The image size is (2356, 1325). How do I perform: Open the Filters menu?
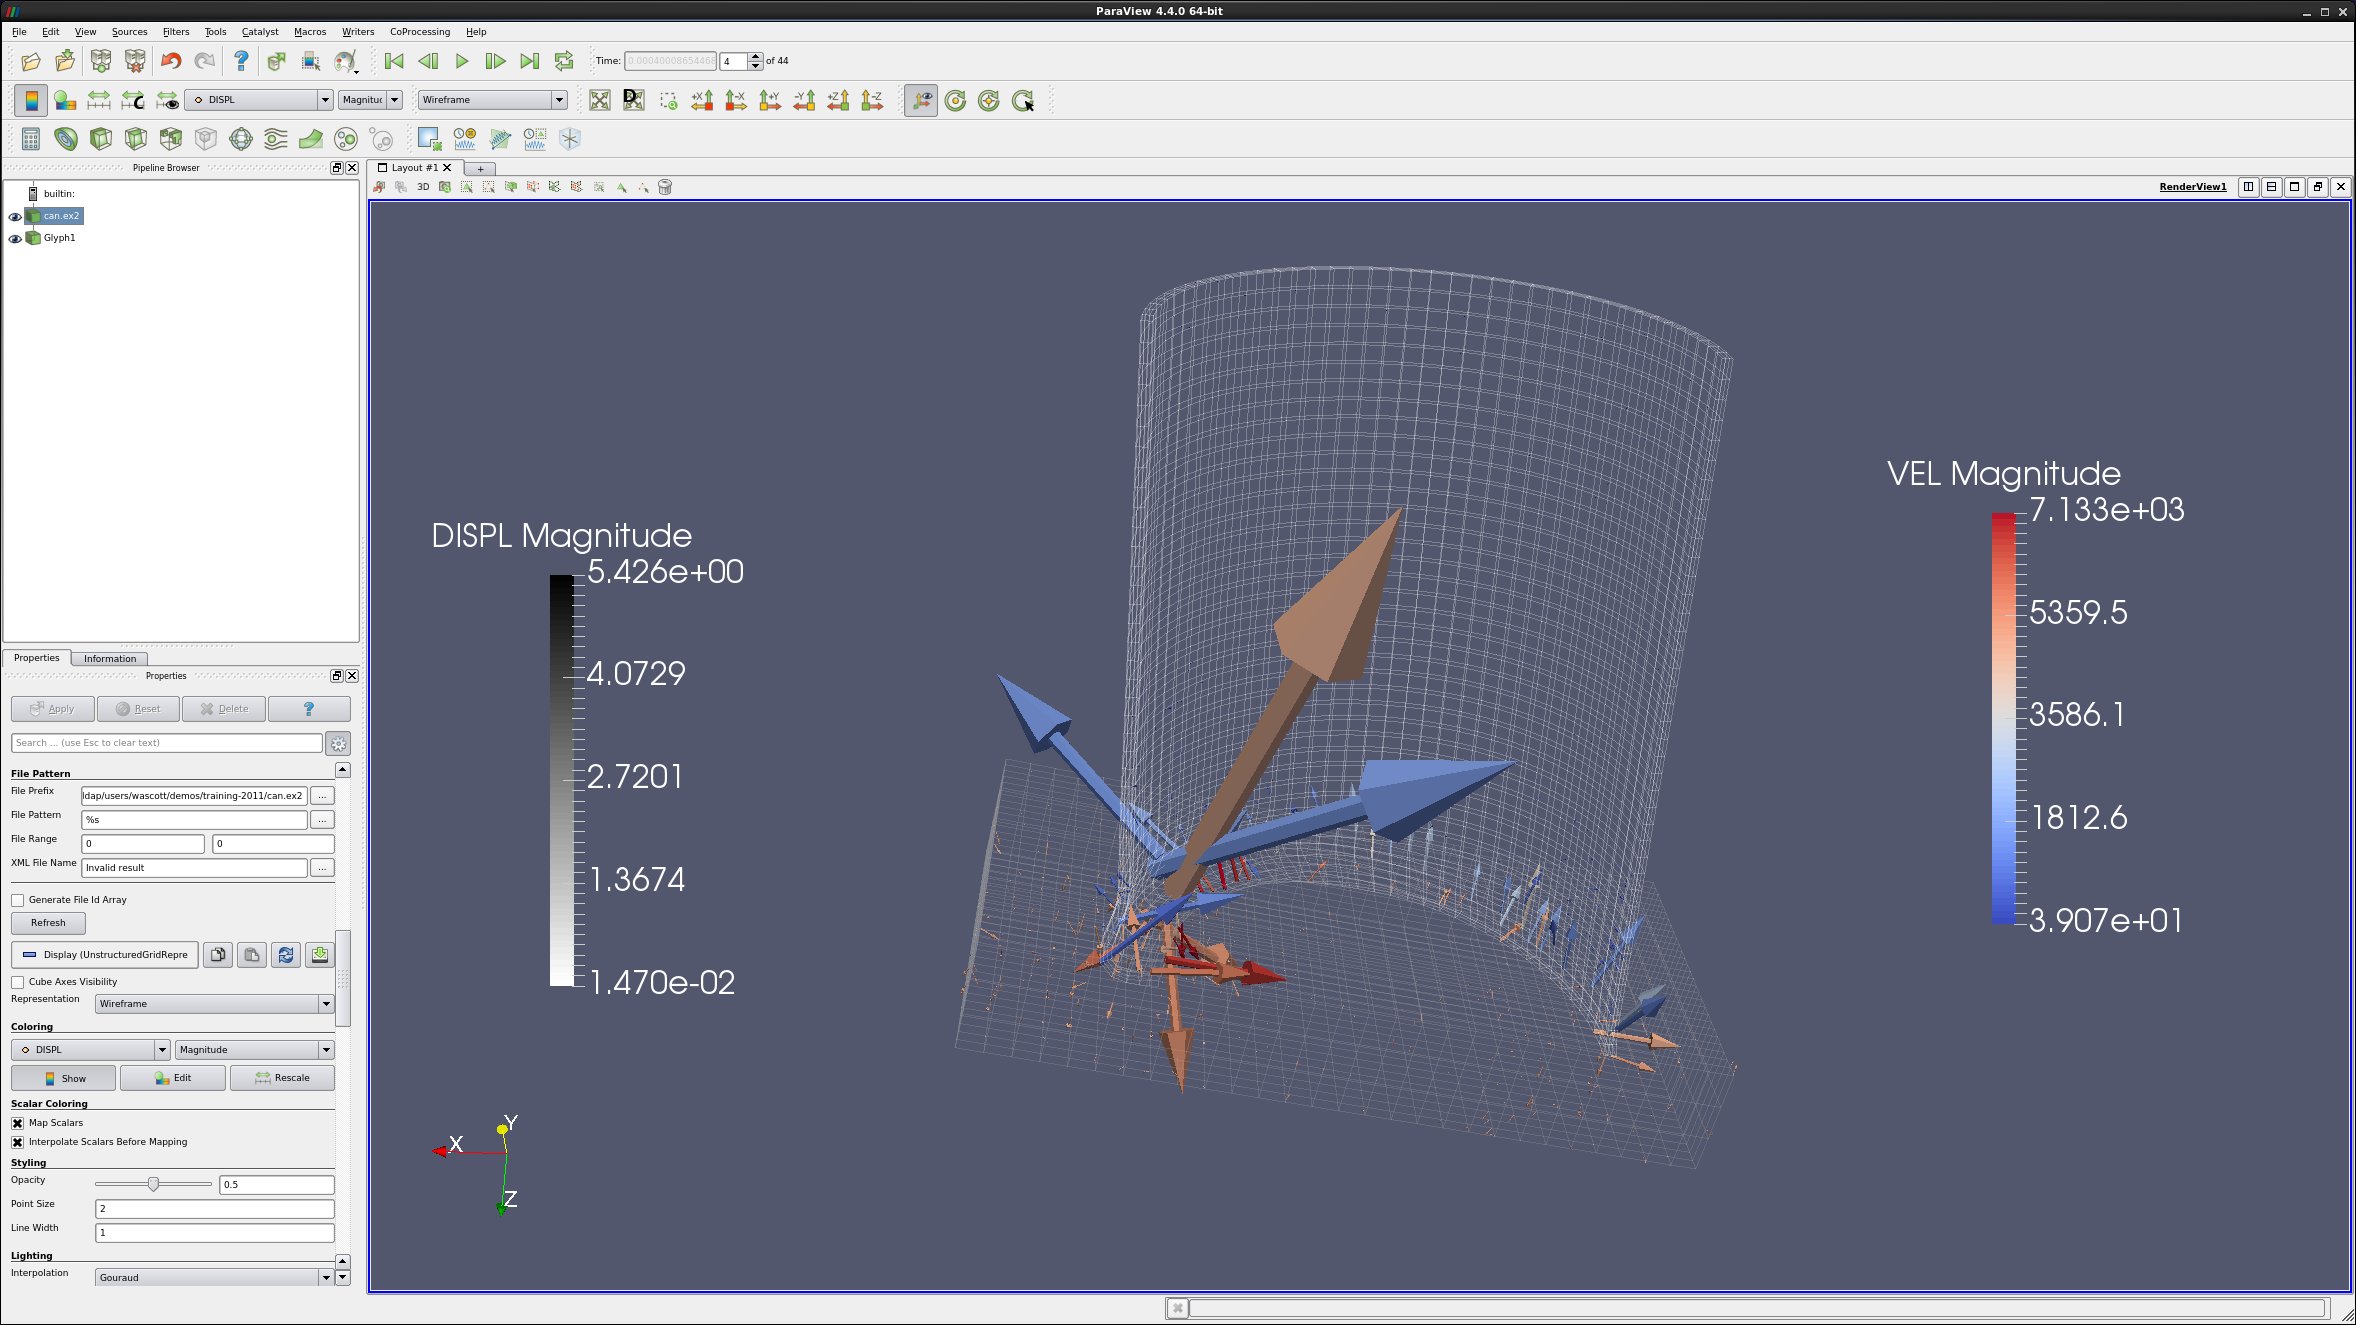pyautogui.click(x=175, y=31)
